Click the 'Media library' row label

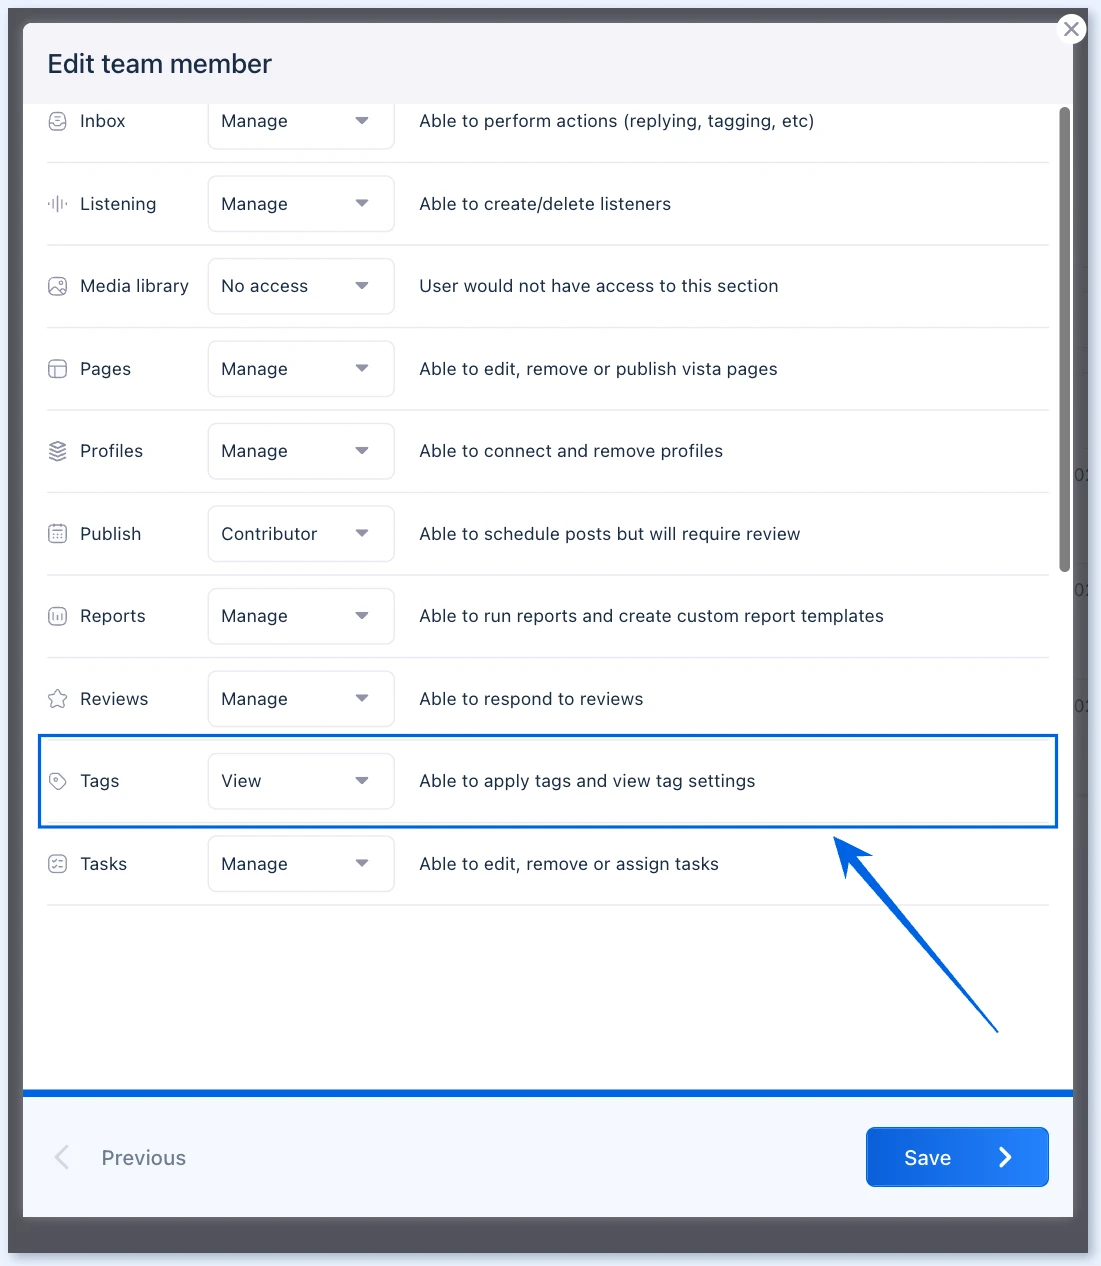click(134, 286)
